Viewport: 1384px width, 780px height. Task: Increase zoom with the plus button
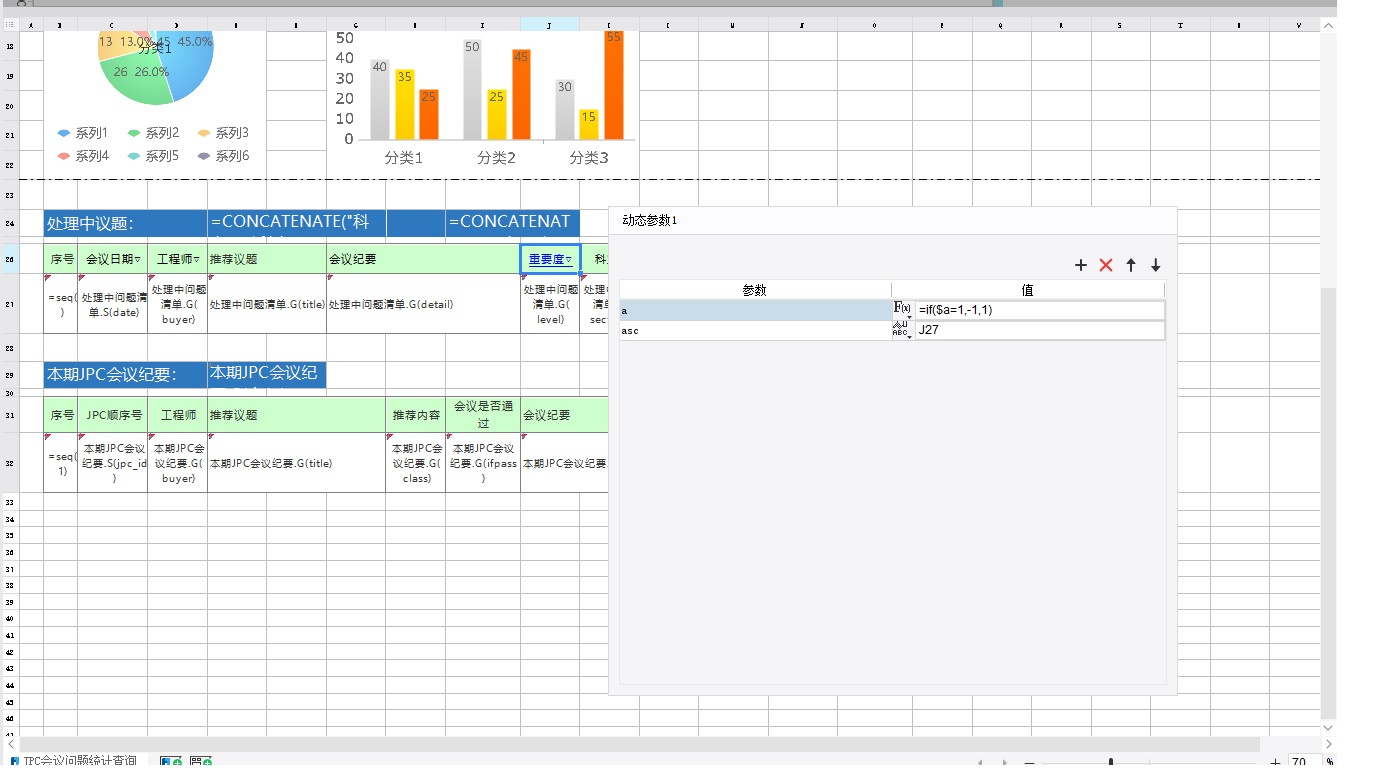(x=1275, y=763)
